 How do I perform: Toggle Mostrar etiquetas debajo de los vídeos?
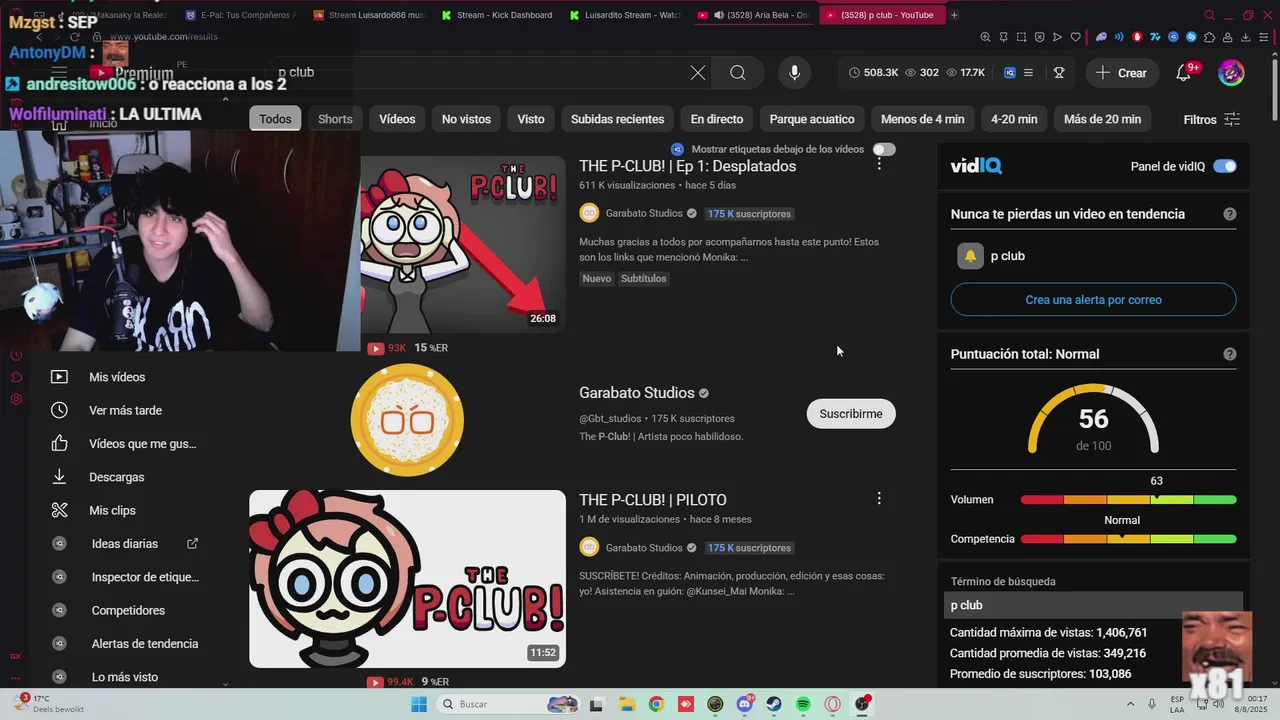[x=884, y=149]
